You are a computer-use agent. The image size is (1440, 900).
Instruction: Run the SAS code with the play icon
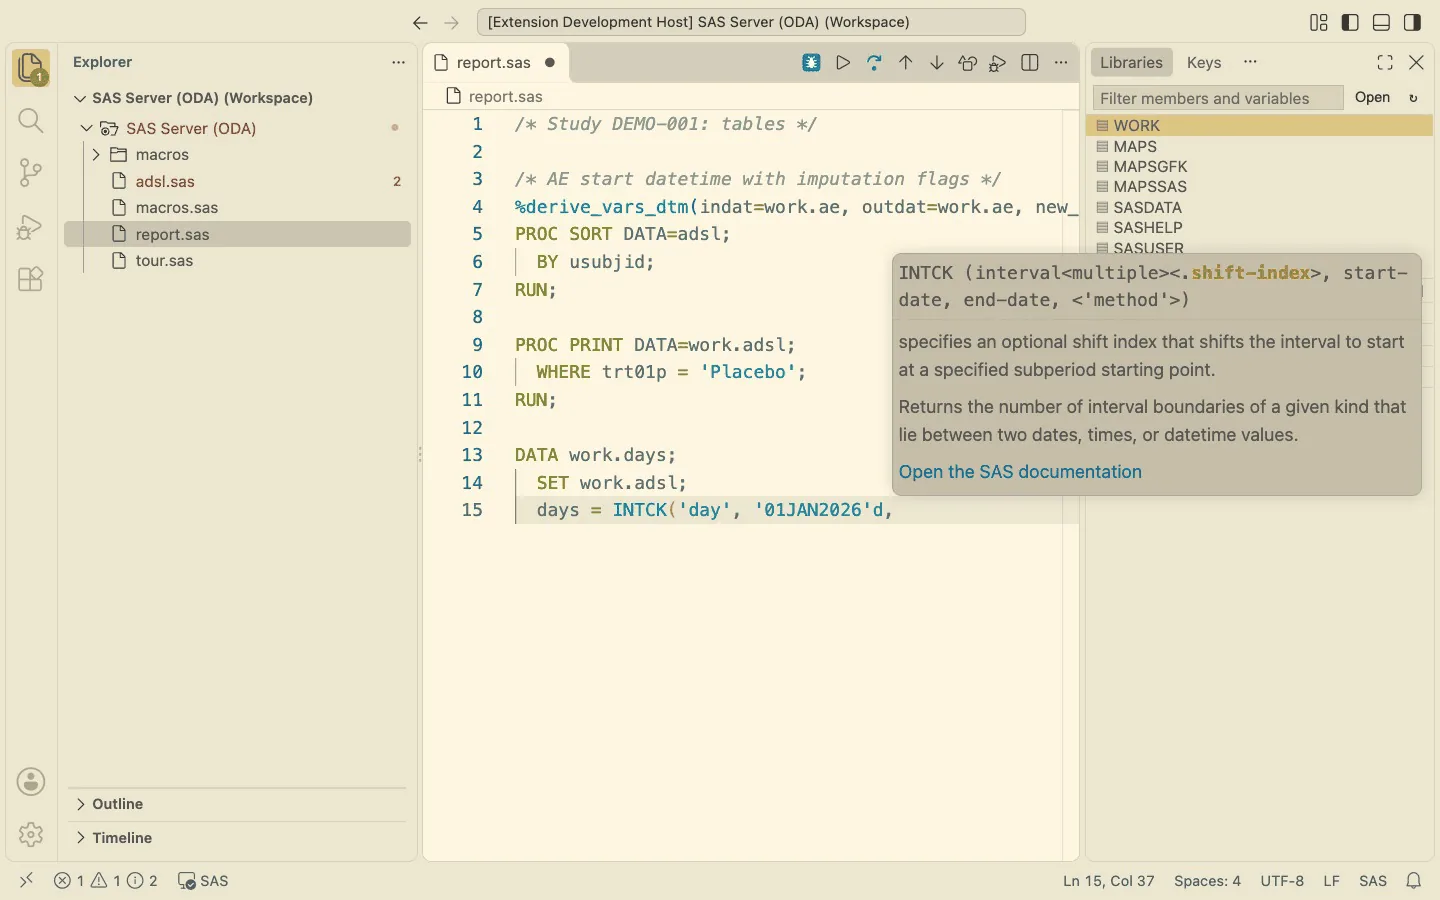843,63
